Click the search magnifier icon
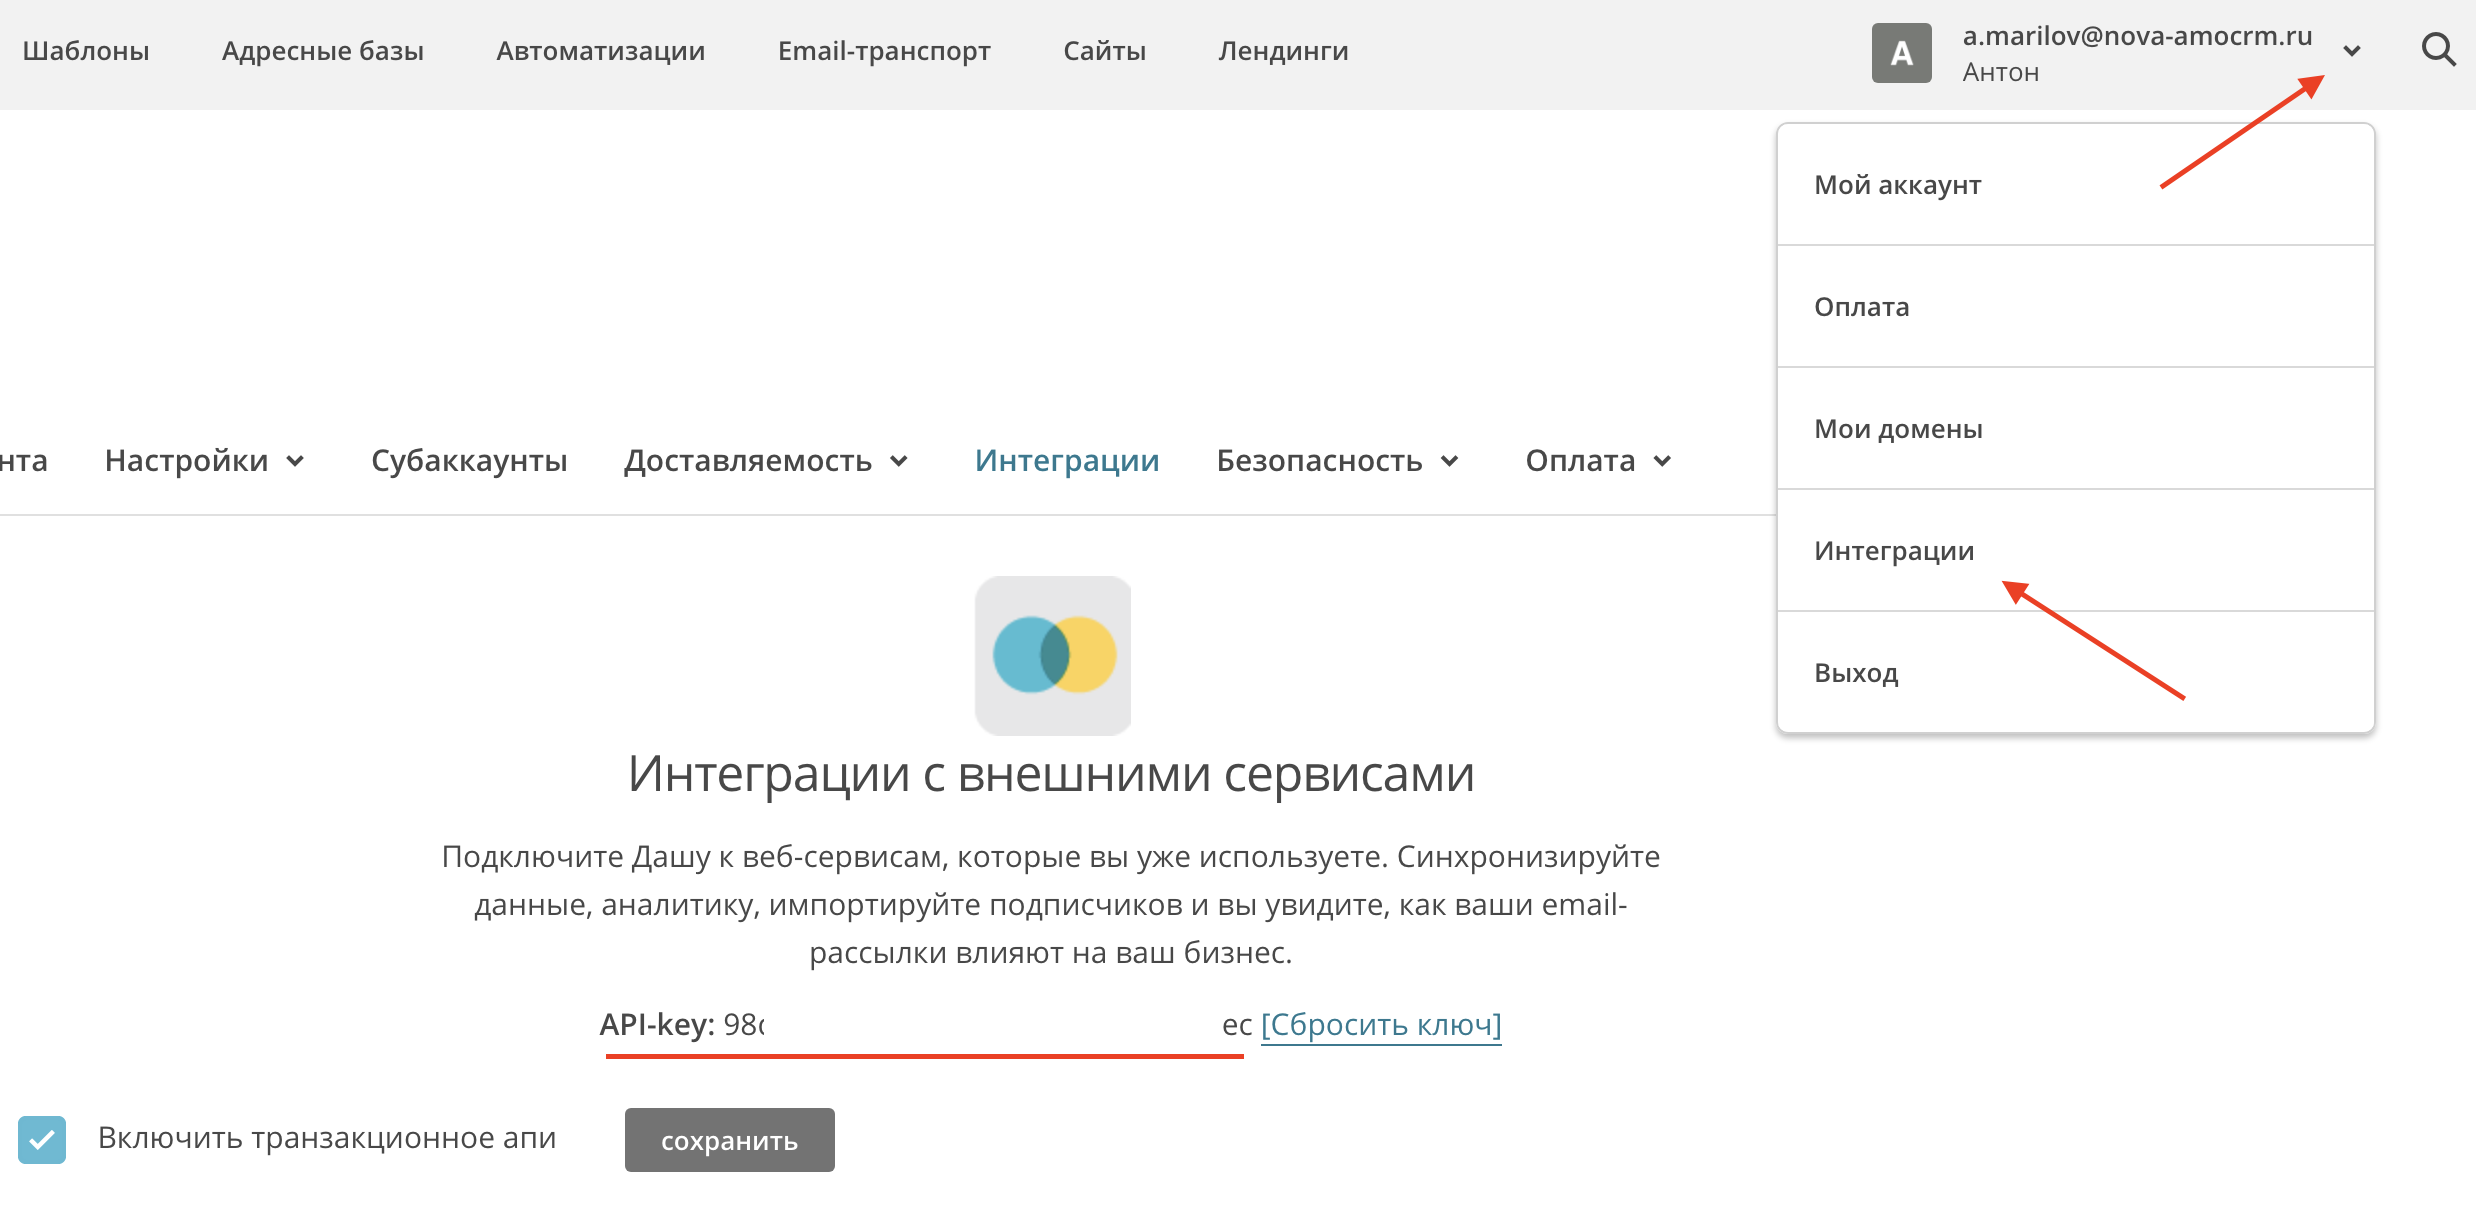The image size is (2476, 1218). (x=2438, y=50)
